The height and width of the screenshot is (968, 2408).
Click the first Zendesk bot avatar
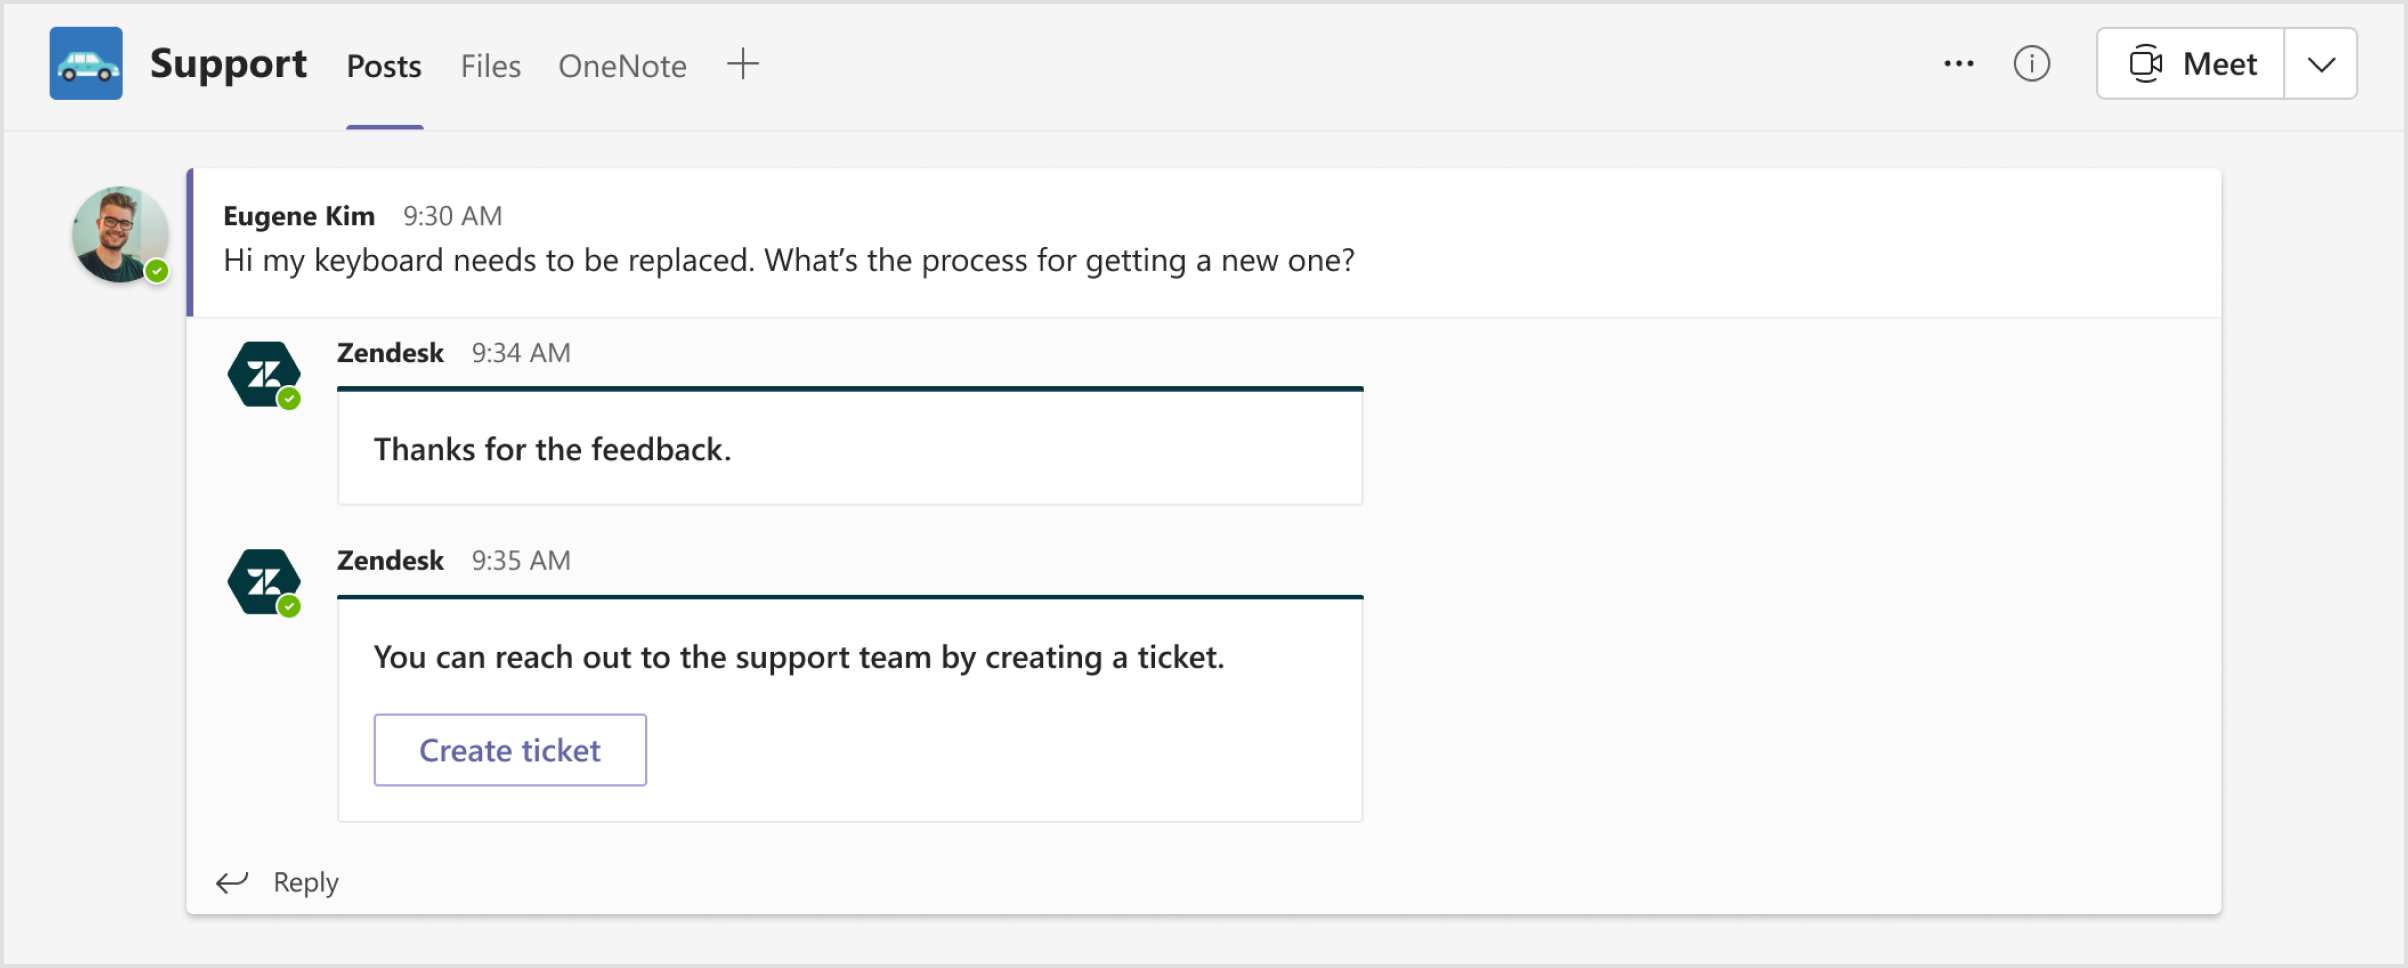coord(264,372)
